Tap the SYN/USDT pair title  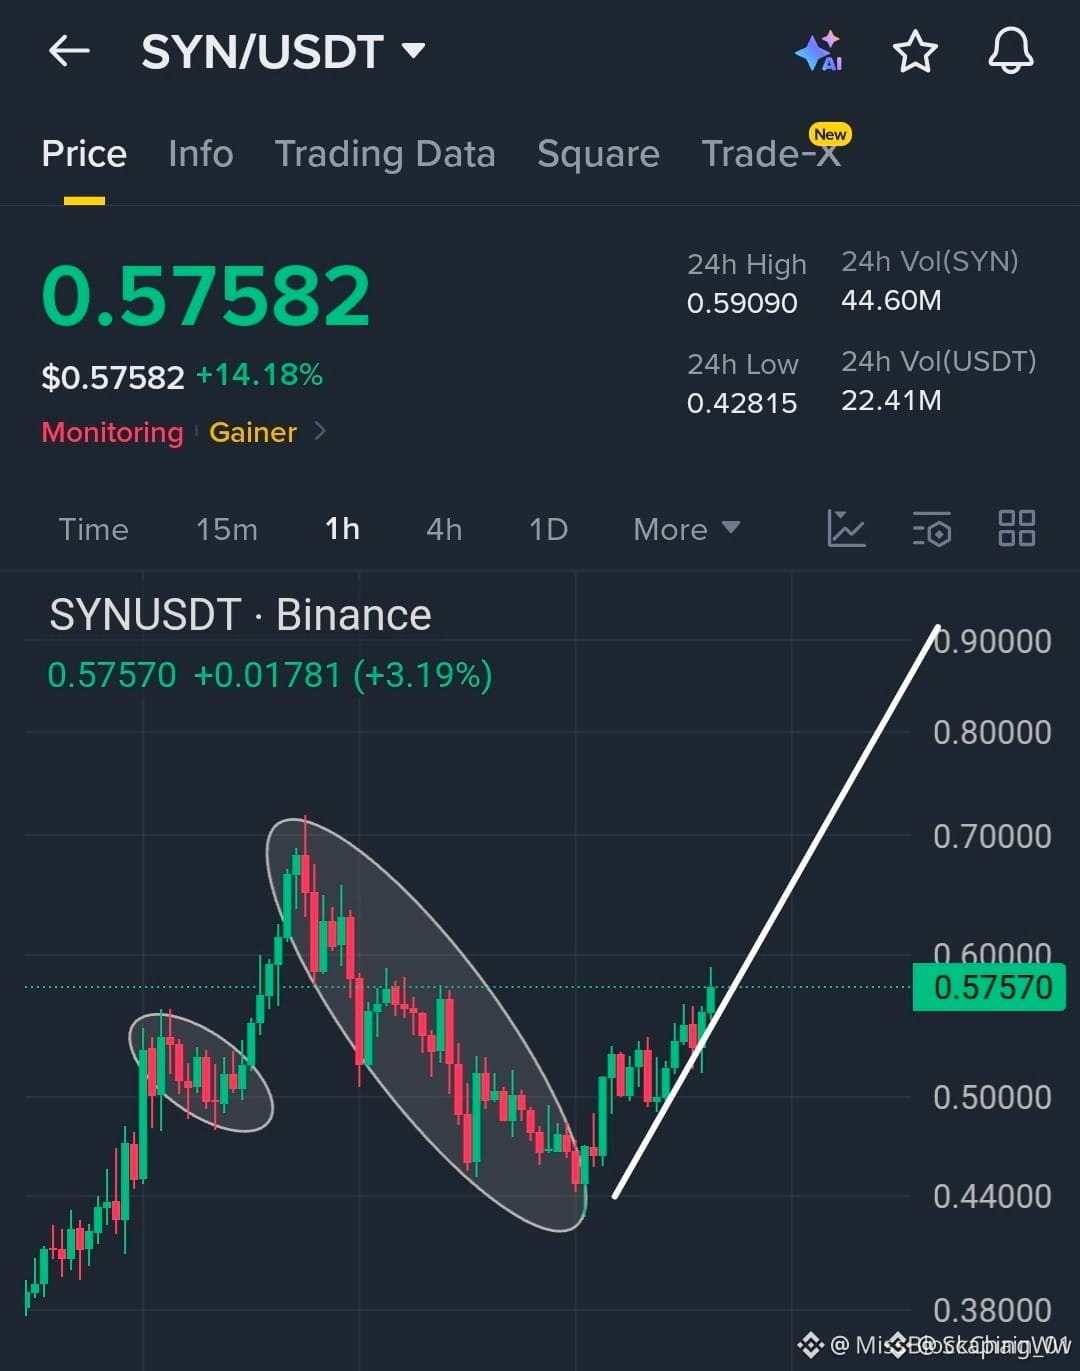pyautogui.click(x=262, y=51)
